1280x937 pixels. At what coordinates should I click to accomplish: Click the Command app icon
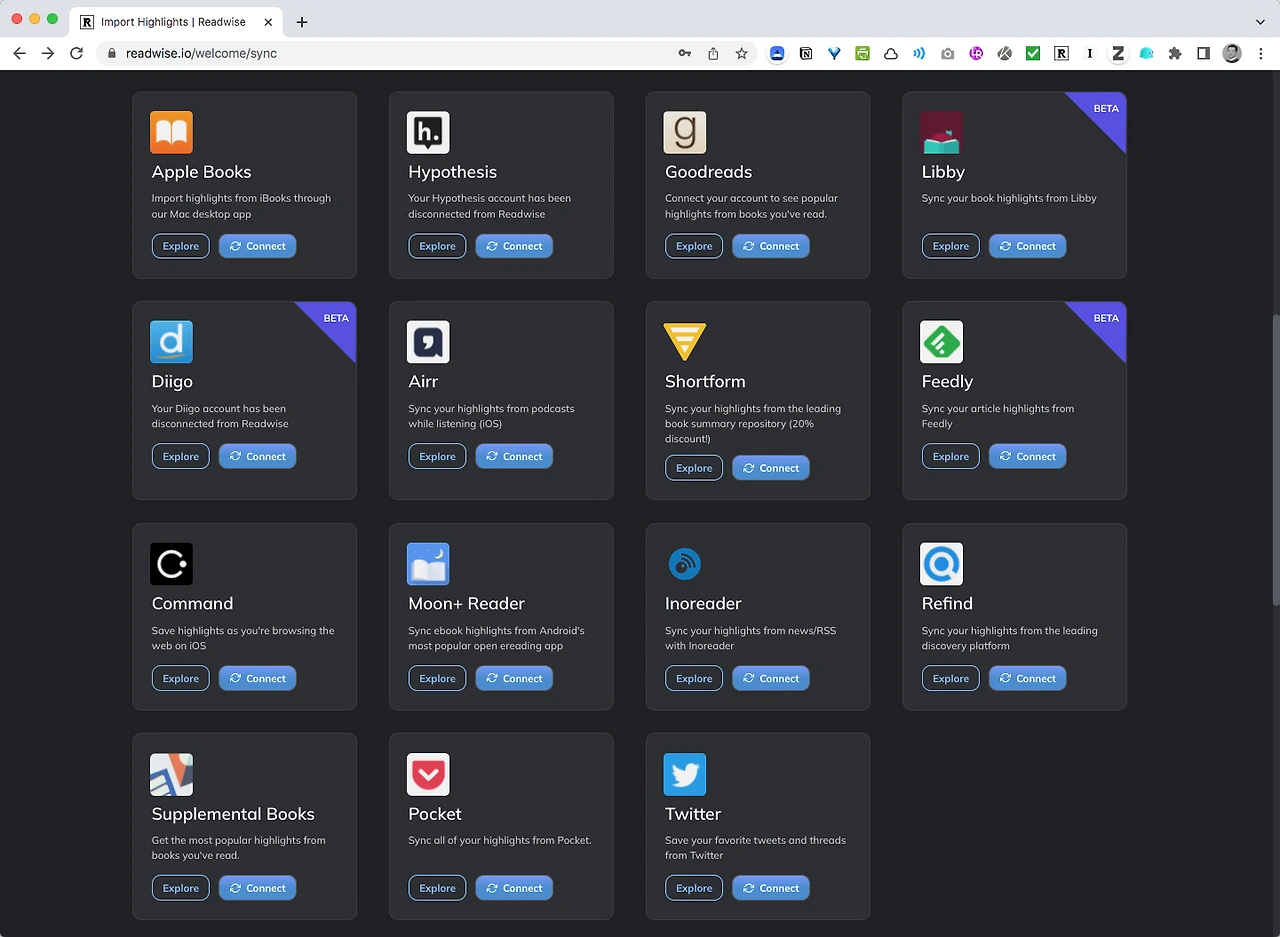pos(171,564)
